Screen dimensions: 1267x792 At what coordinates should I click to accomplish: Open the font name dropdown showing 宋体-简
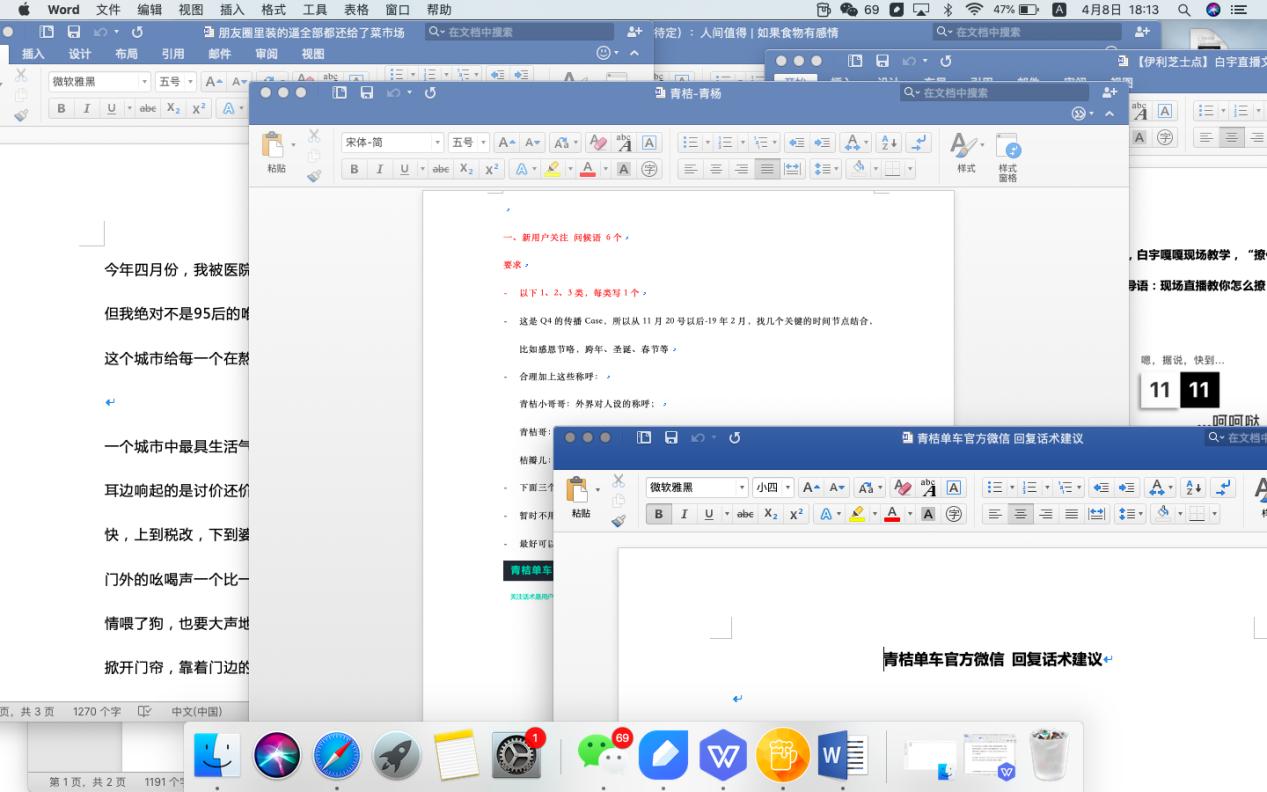coord(438,142)
